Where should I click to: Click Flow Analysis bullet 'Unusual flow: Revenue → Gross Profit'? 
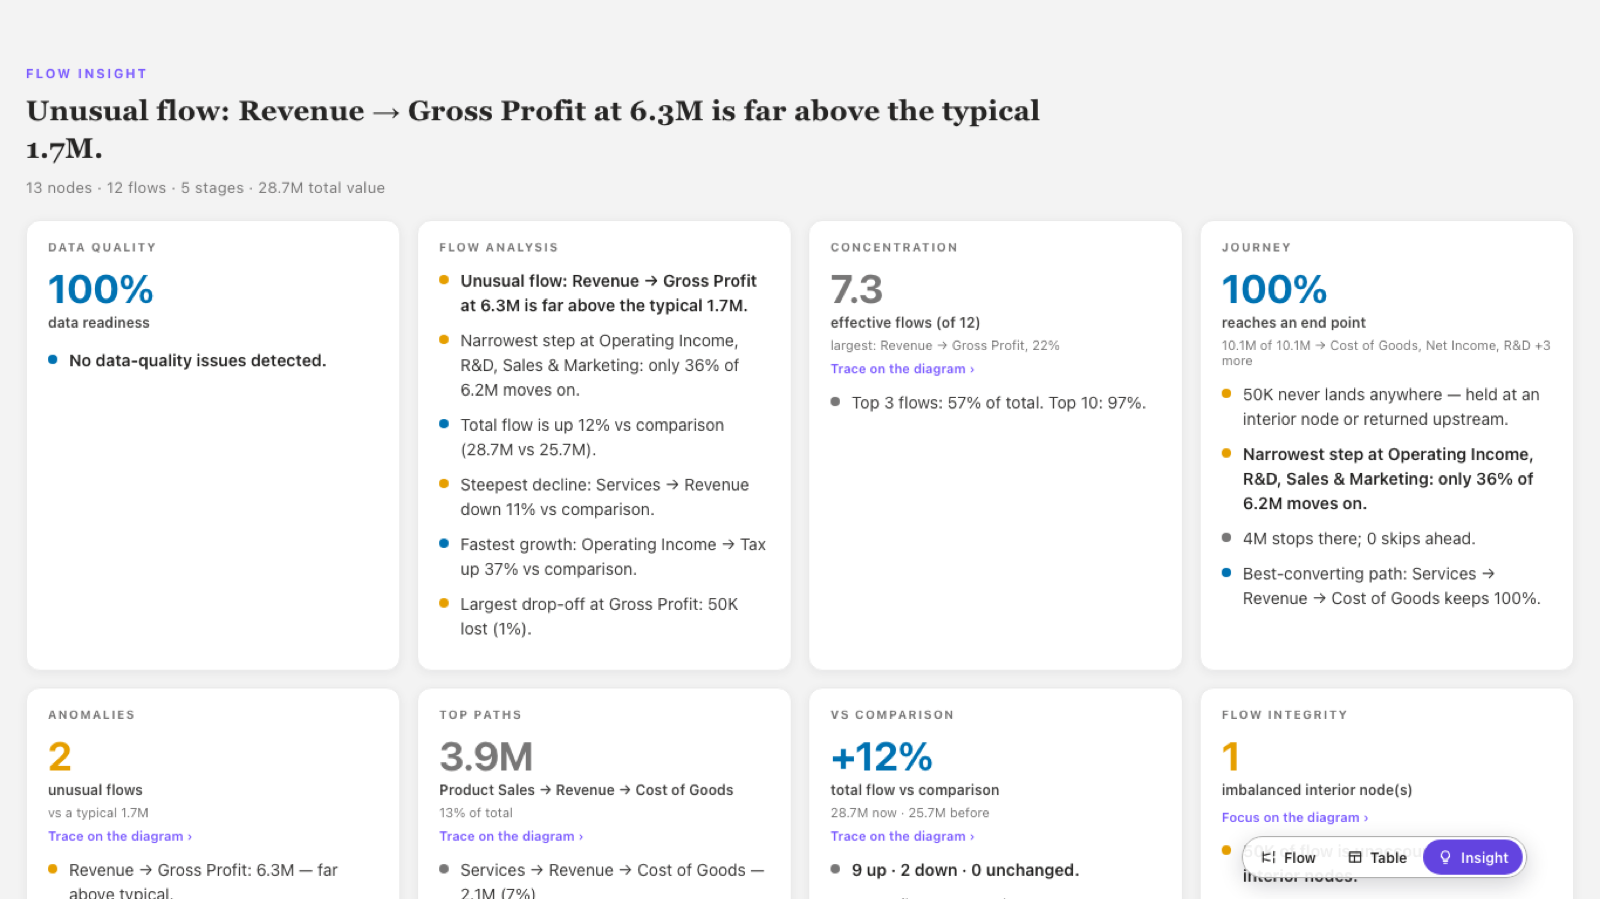pos(608,293)
